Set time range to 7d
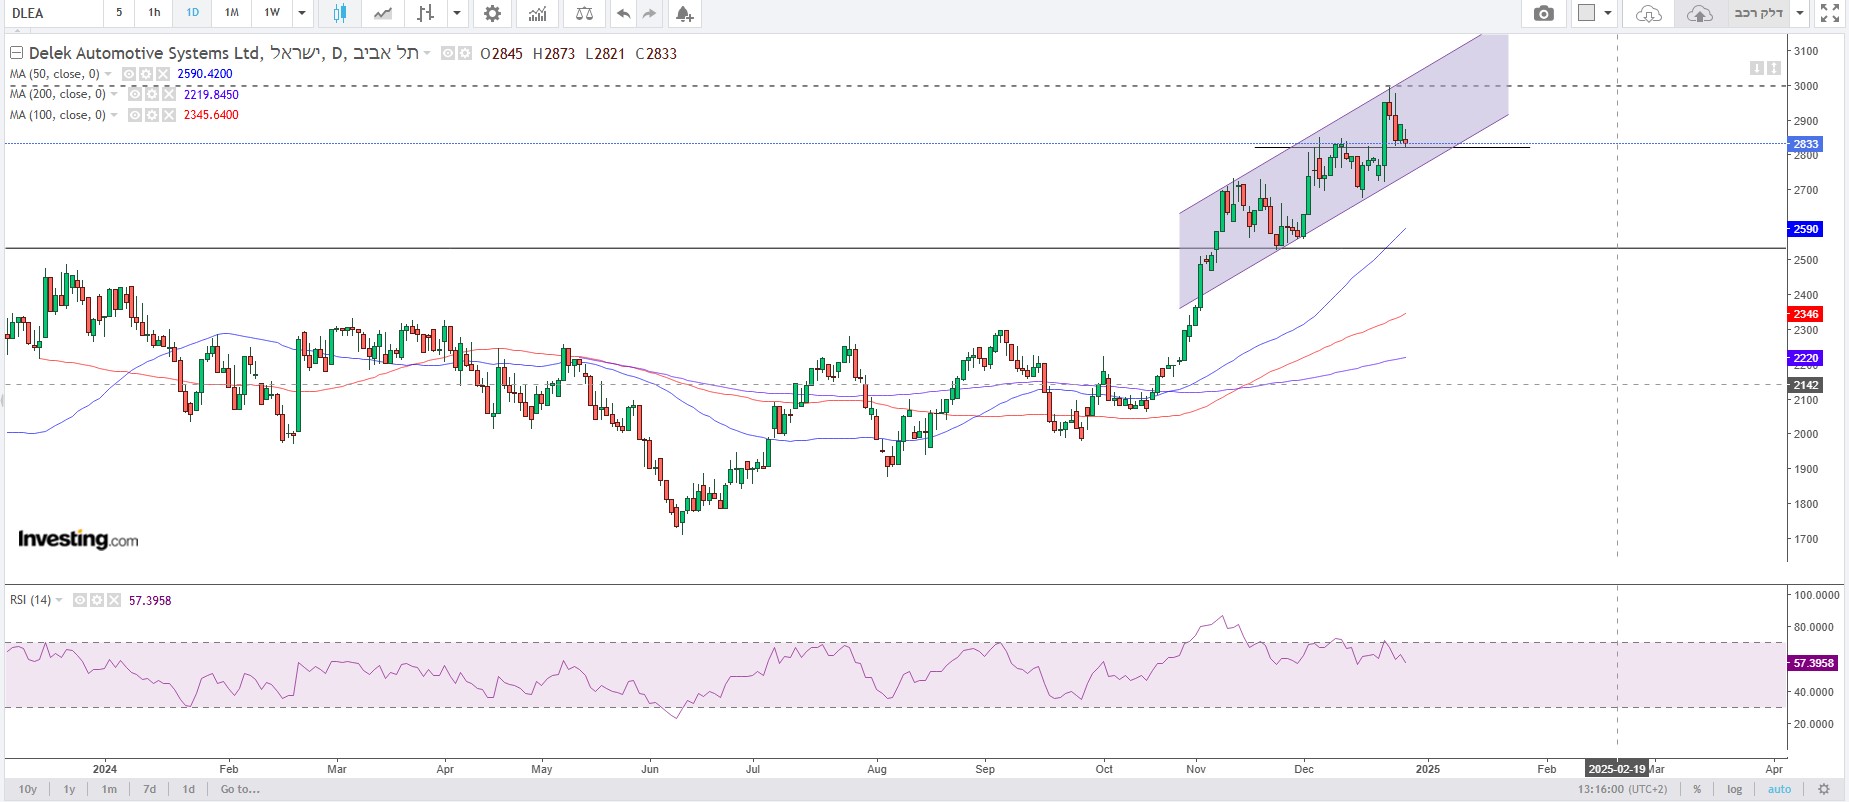 click(149, 789)
